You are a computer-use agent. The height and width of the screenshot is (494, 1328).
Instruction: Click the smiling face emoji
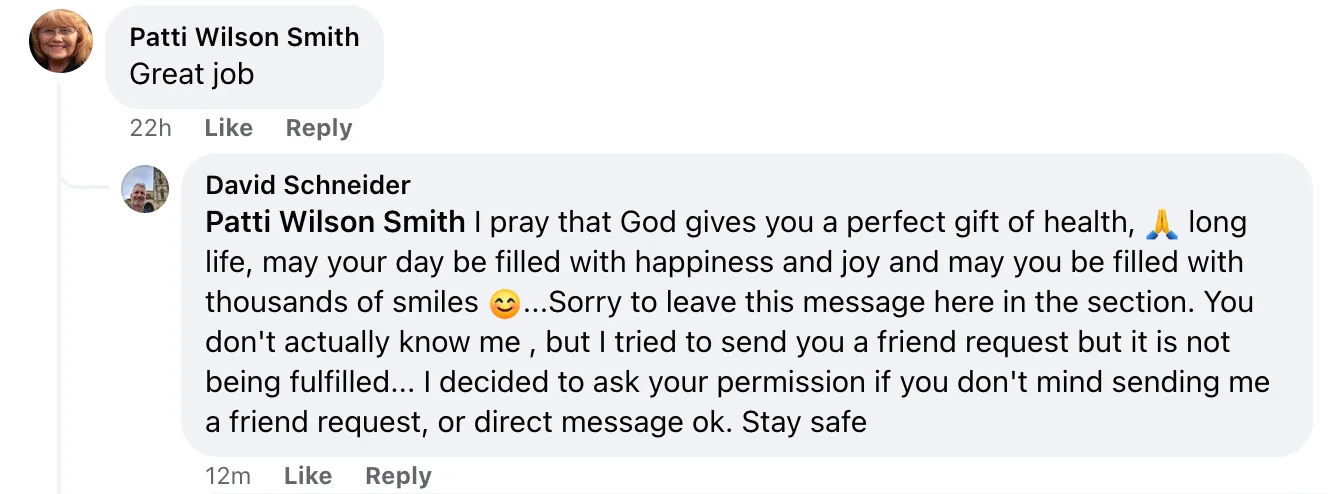click(506, 302)
